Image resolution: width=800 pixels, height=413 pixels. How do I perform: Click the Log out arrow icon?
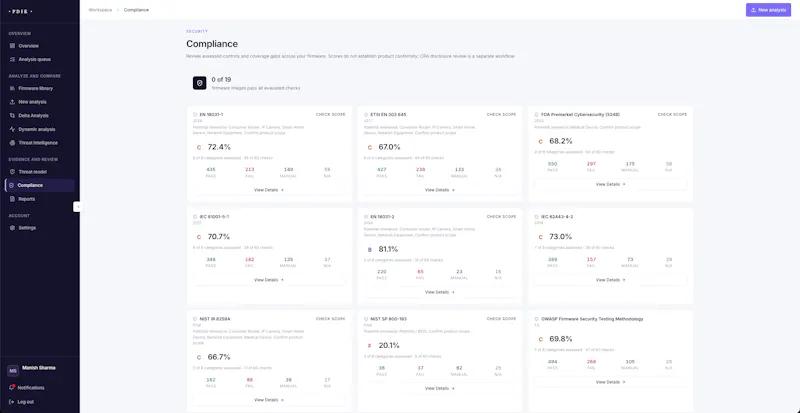[12, 402]
